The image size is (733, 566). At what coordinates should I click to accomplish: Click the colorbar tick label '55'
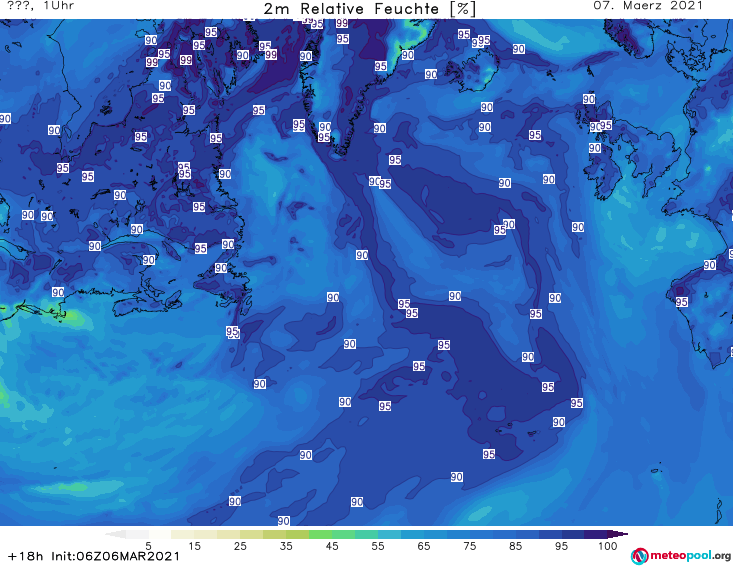[378, 546]
